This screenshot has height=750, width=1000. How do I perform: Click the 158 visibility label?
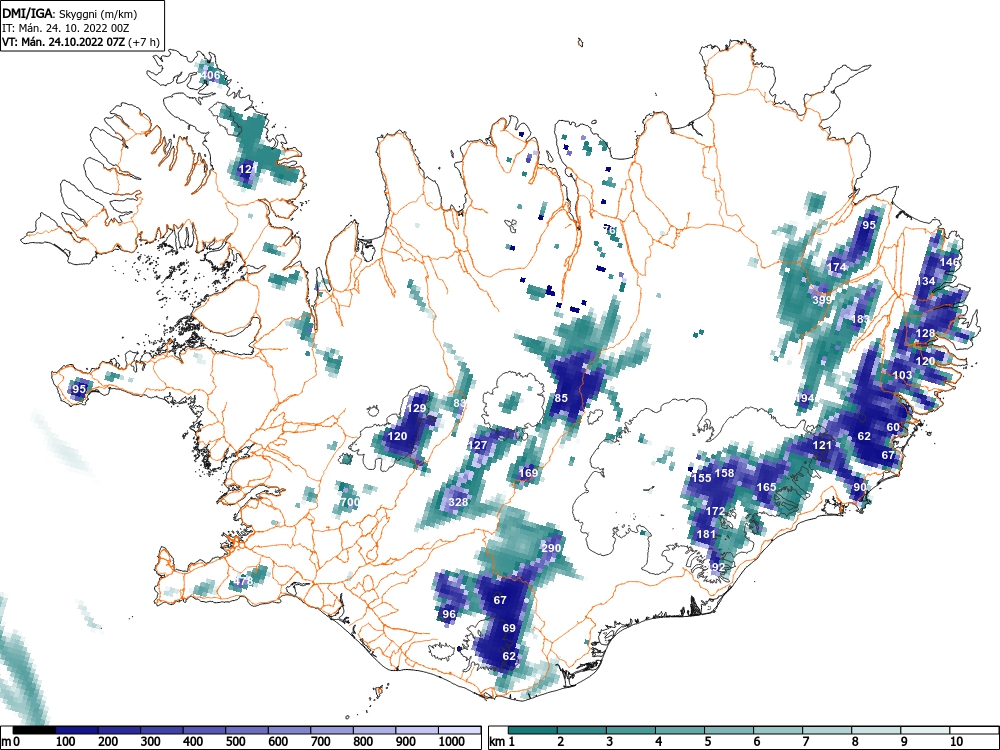tap(724, 473)
